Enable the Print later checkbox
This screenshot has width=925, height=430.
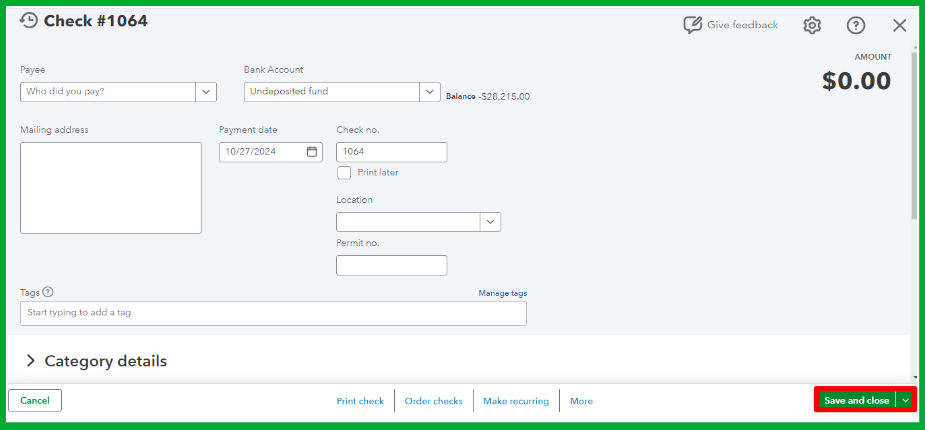[343, 173]
